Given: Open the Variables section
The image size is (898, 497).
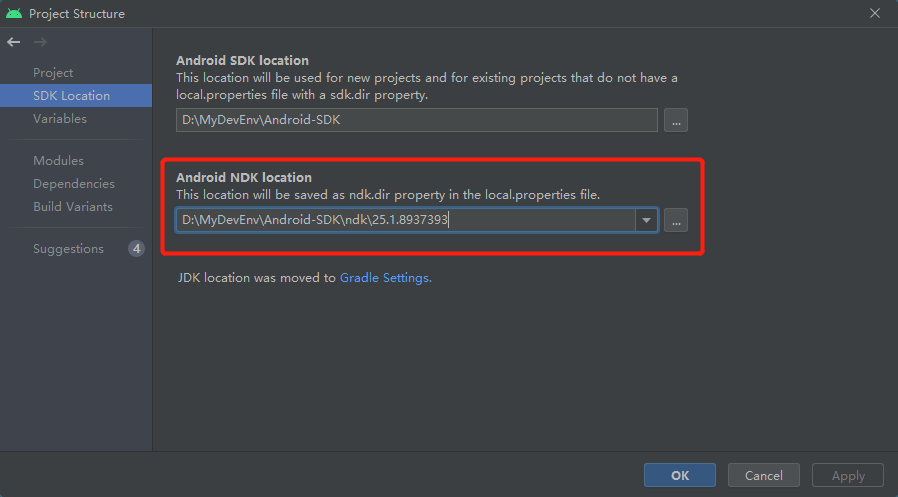Looking at the screenshot, I should [60, 119].
